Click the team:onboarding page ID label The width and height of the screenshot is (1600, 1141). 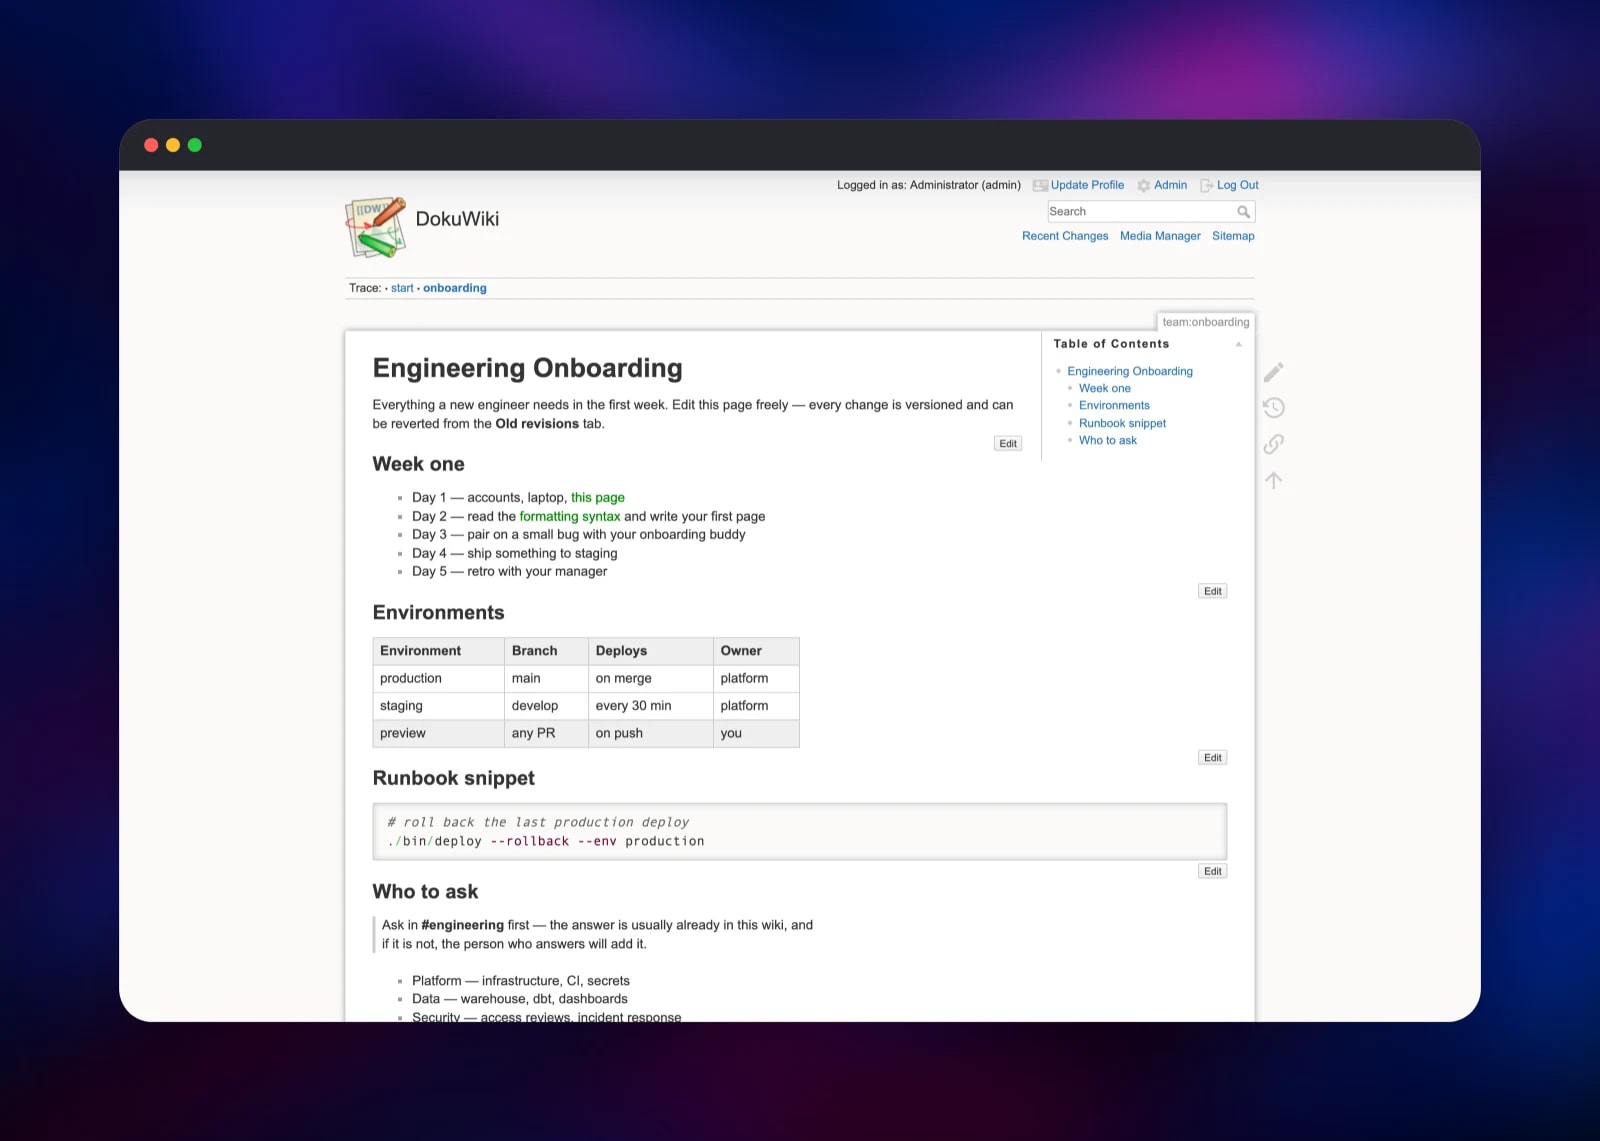[1205, 322]
